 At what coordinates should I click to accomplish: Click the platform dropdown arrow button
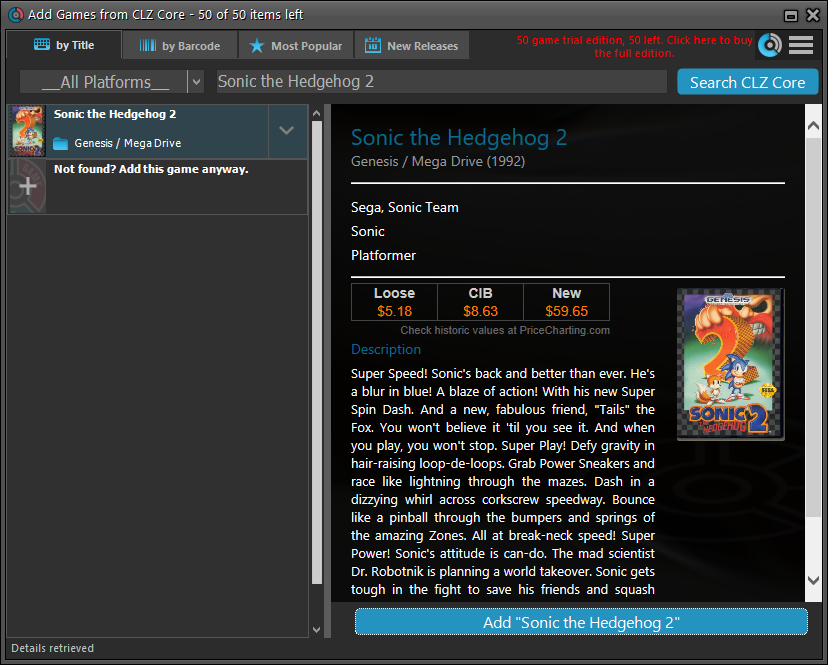(x=196, y=82)
